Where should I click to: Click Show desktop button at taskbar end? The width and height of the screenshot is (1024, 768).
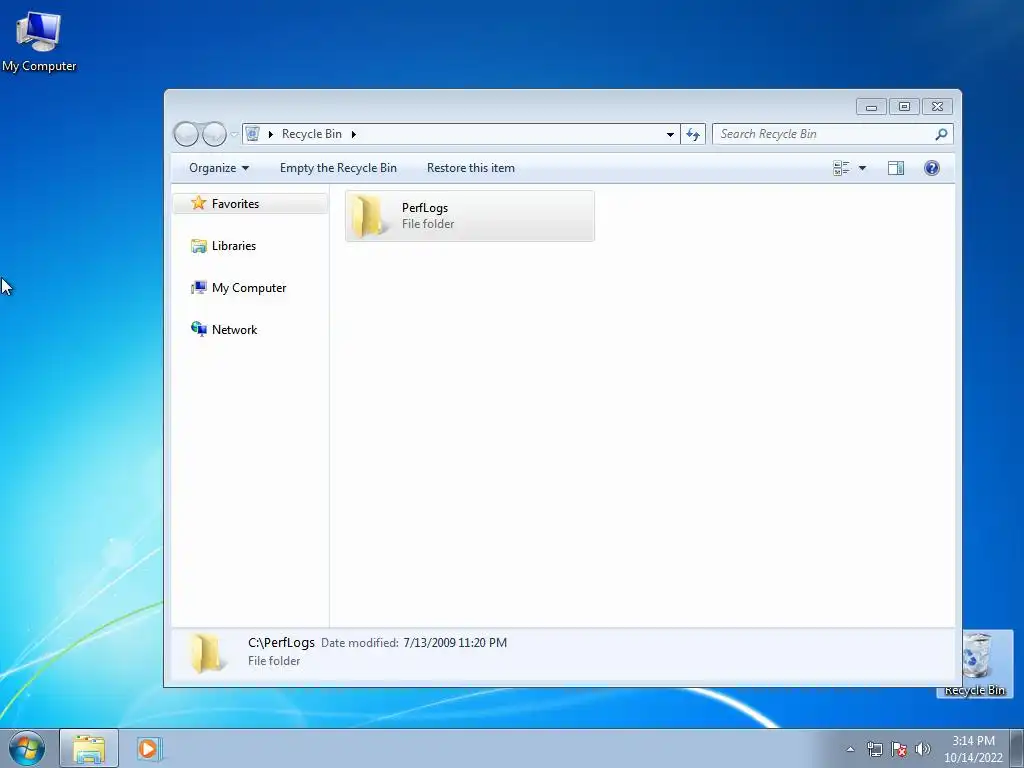tap(1017, 748)
